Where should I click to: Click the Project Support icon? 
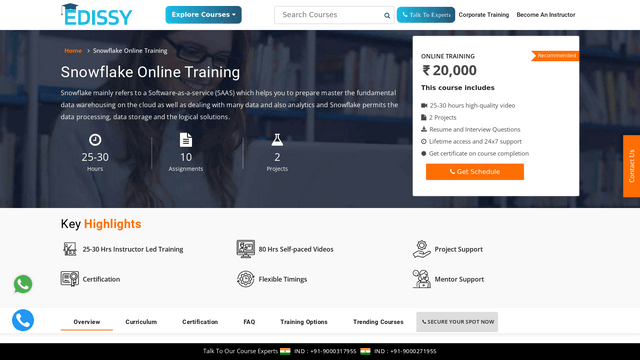click(x=421, y=249)
